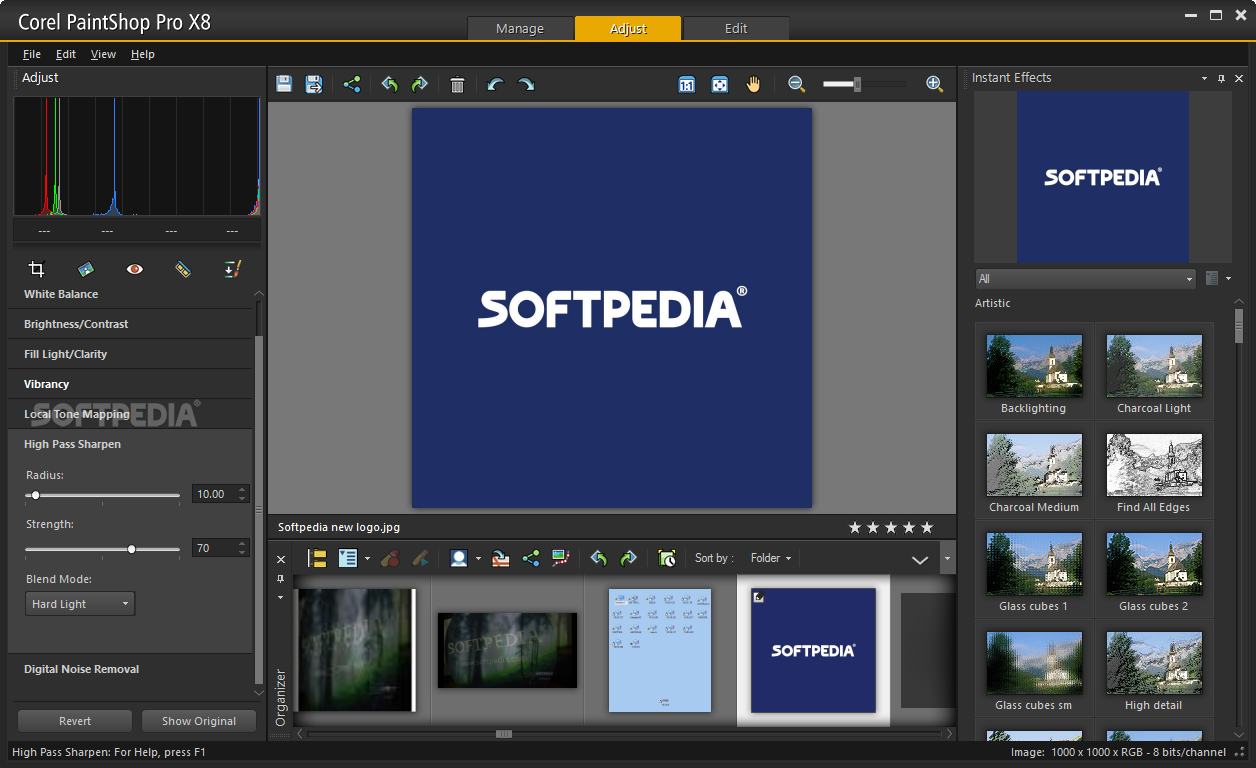The image size is (1256, 768).
Task: Open Instant Effects panel options arrow
Action: click(1204, 78)
